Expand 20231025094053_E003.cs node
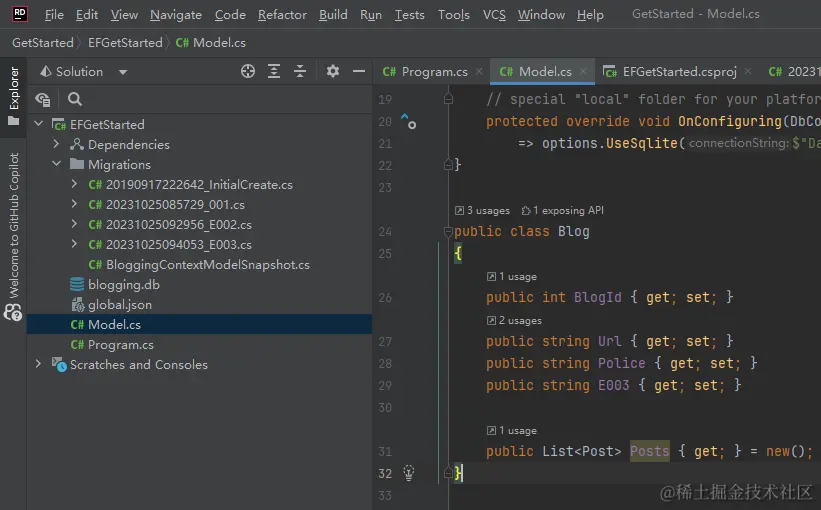This screenshot has height=510, width=821. pos(74,243)
